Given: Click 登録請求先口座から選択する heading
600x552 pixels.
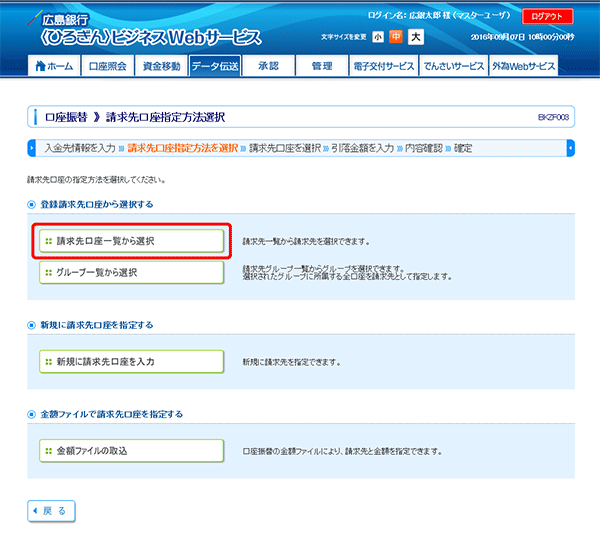Looking at the screenshot, I should (x=97, y=205).
